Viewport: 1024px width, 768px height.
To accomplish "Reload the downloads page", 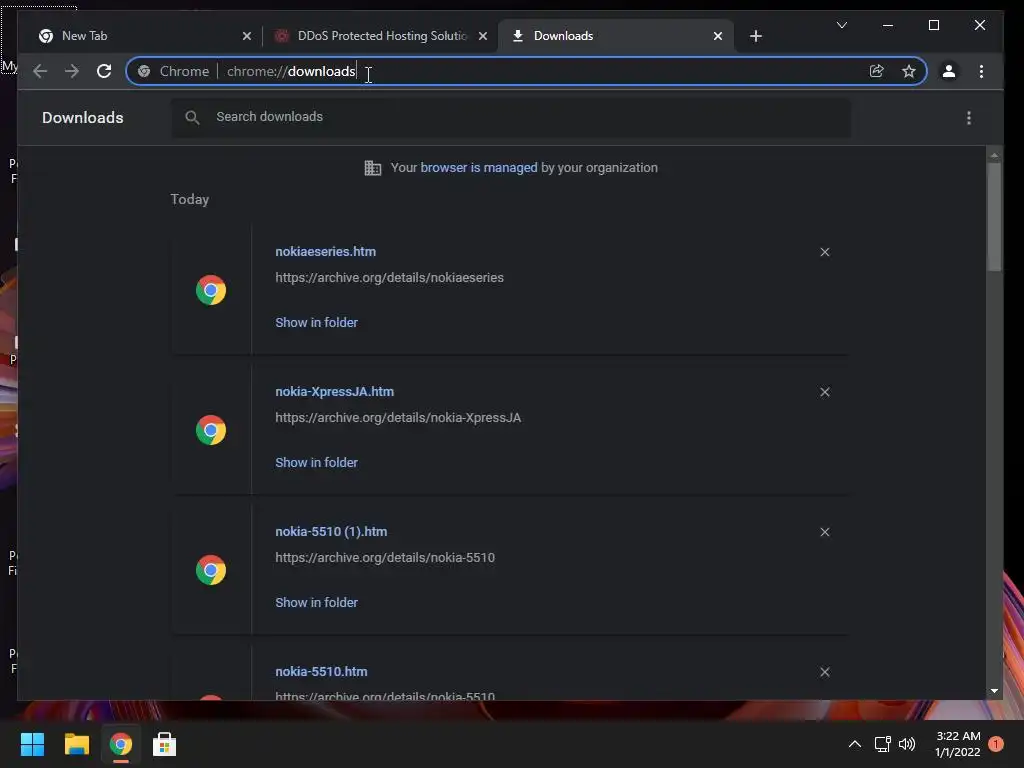I will pyautogui.click(x=104, y=71).
